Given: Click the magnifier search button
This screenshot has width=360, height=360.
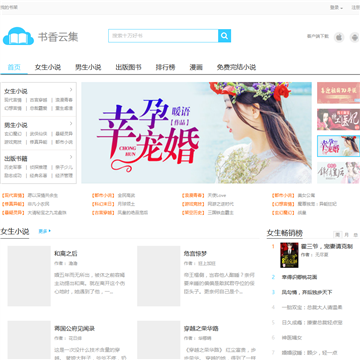Looking at the screenshot, I should (224, 36).
